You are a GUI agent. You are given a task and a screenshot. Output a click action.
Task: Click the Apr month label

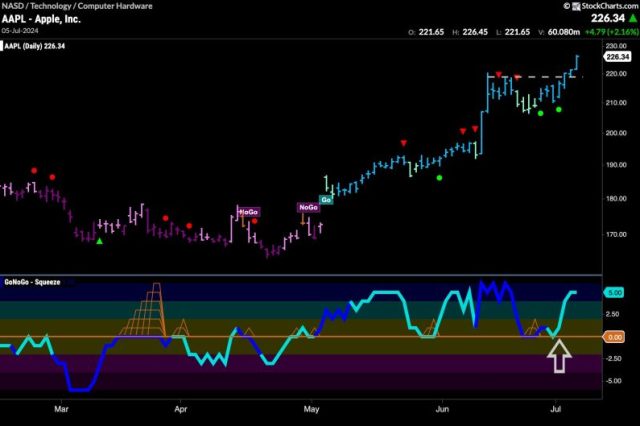[180, 409]
